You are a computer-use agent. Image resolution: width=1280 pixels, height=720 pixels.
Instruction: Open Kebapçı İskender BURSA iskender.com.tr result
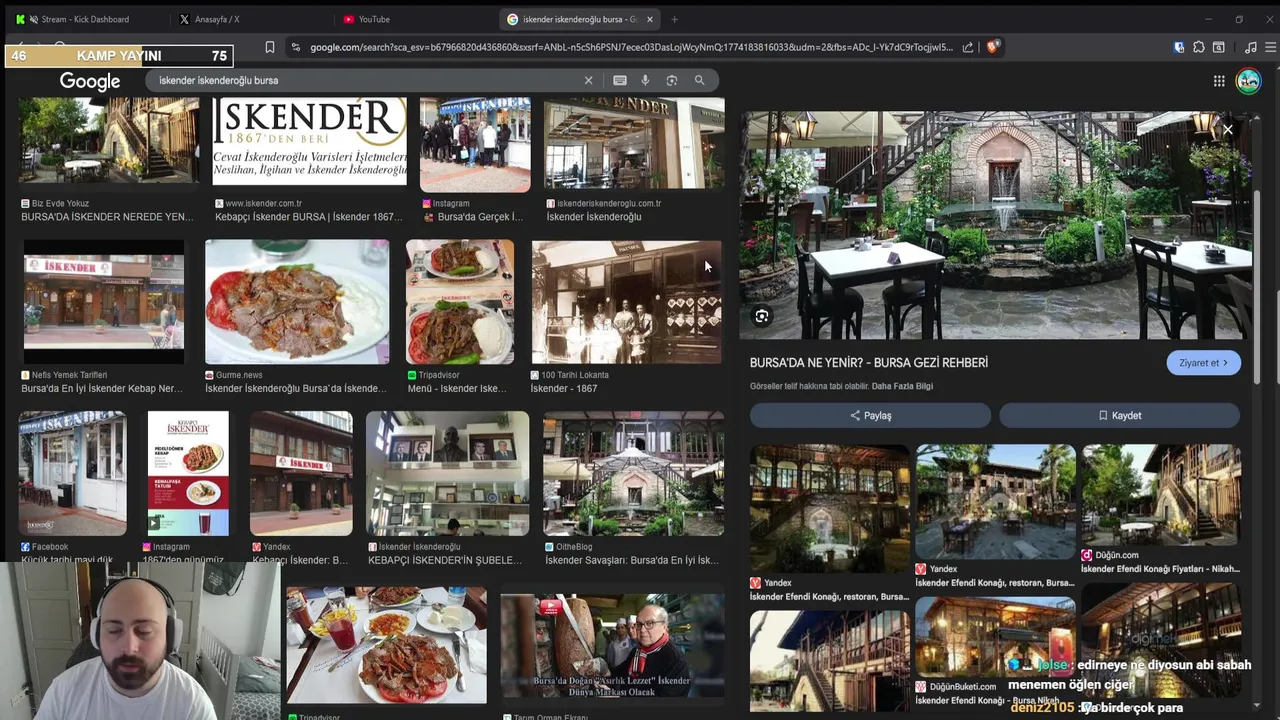click(309, 217)
